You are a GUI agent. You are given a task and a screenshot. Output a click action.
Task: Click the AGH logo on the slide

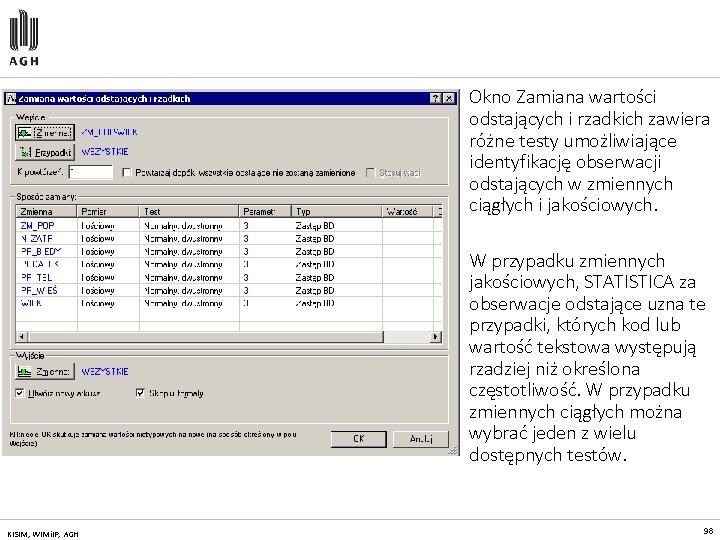tap(23, 38)
